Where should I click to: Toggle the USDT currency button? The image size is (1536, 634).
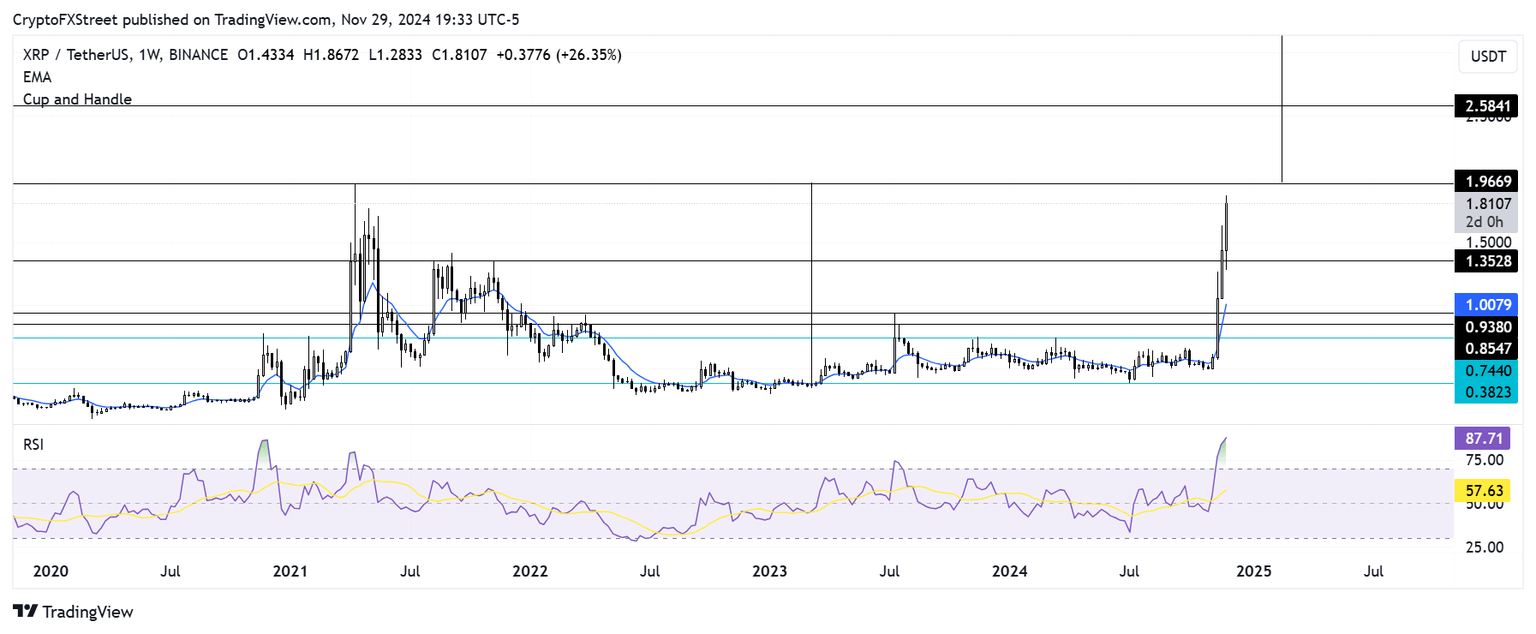coord(1487,57)
